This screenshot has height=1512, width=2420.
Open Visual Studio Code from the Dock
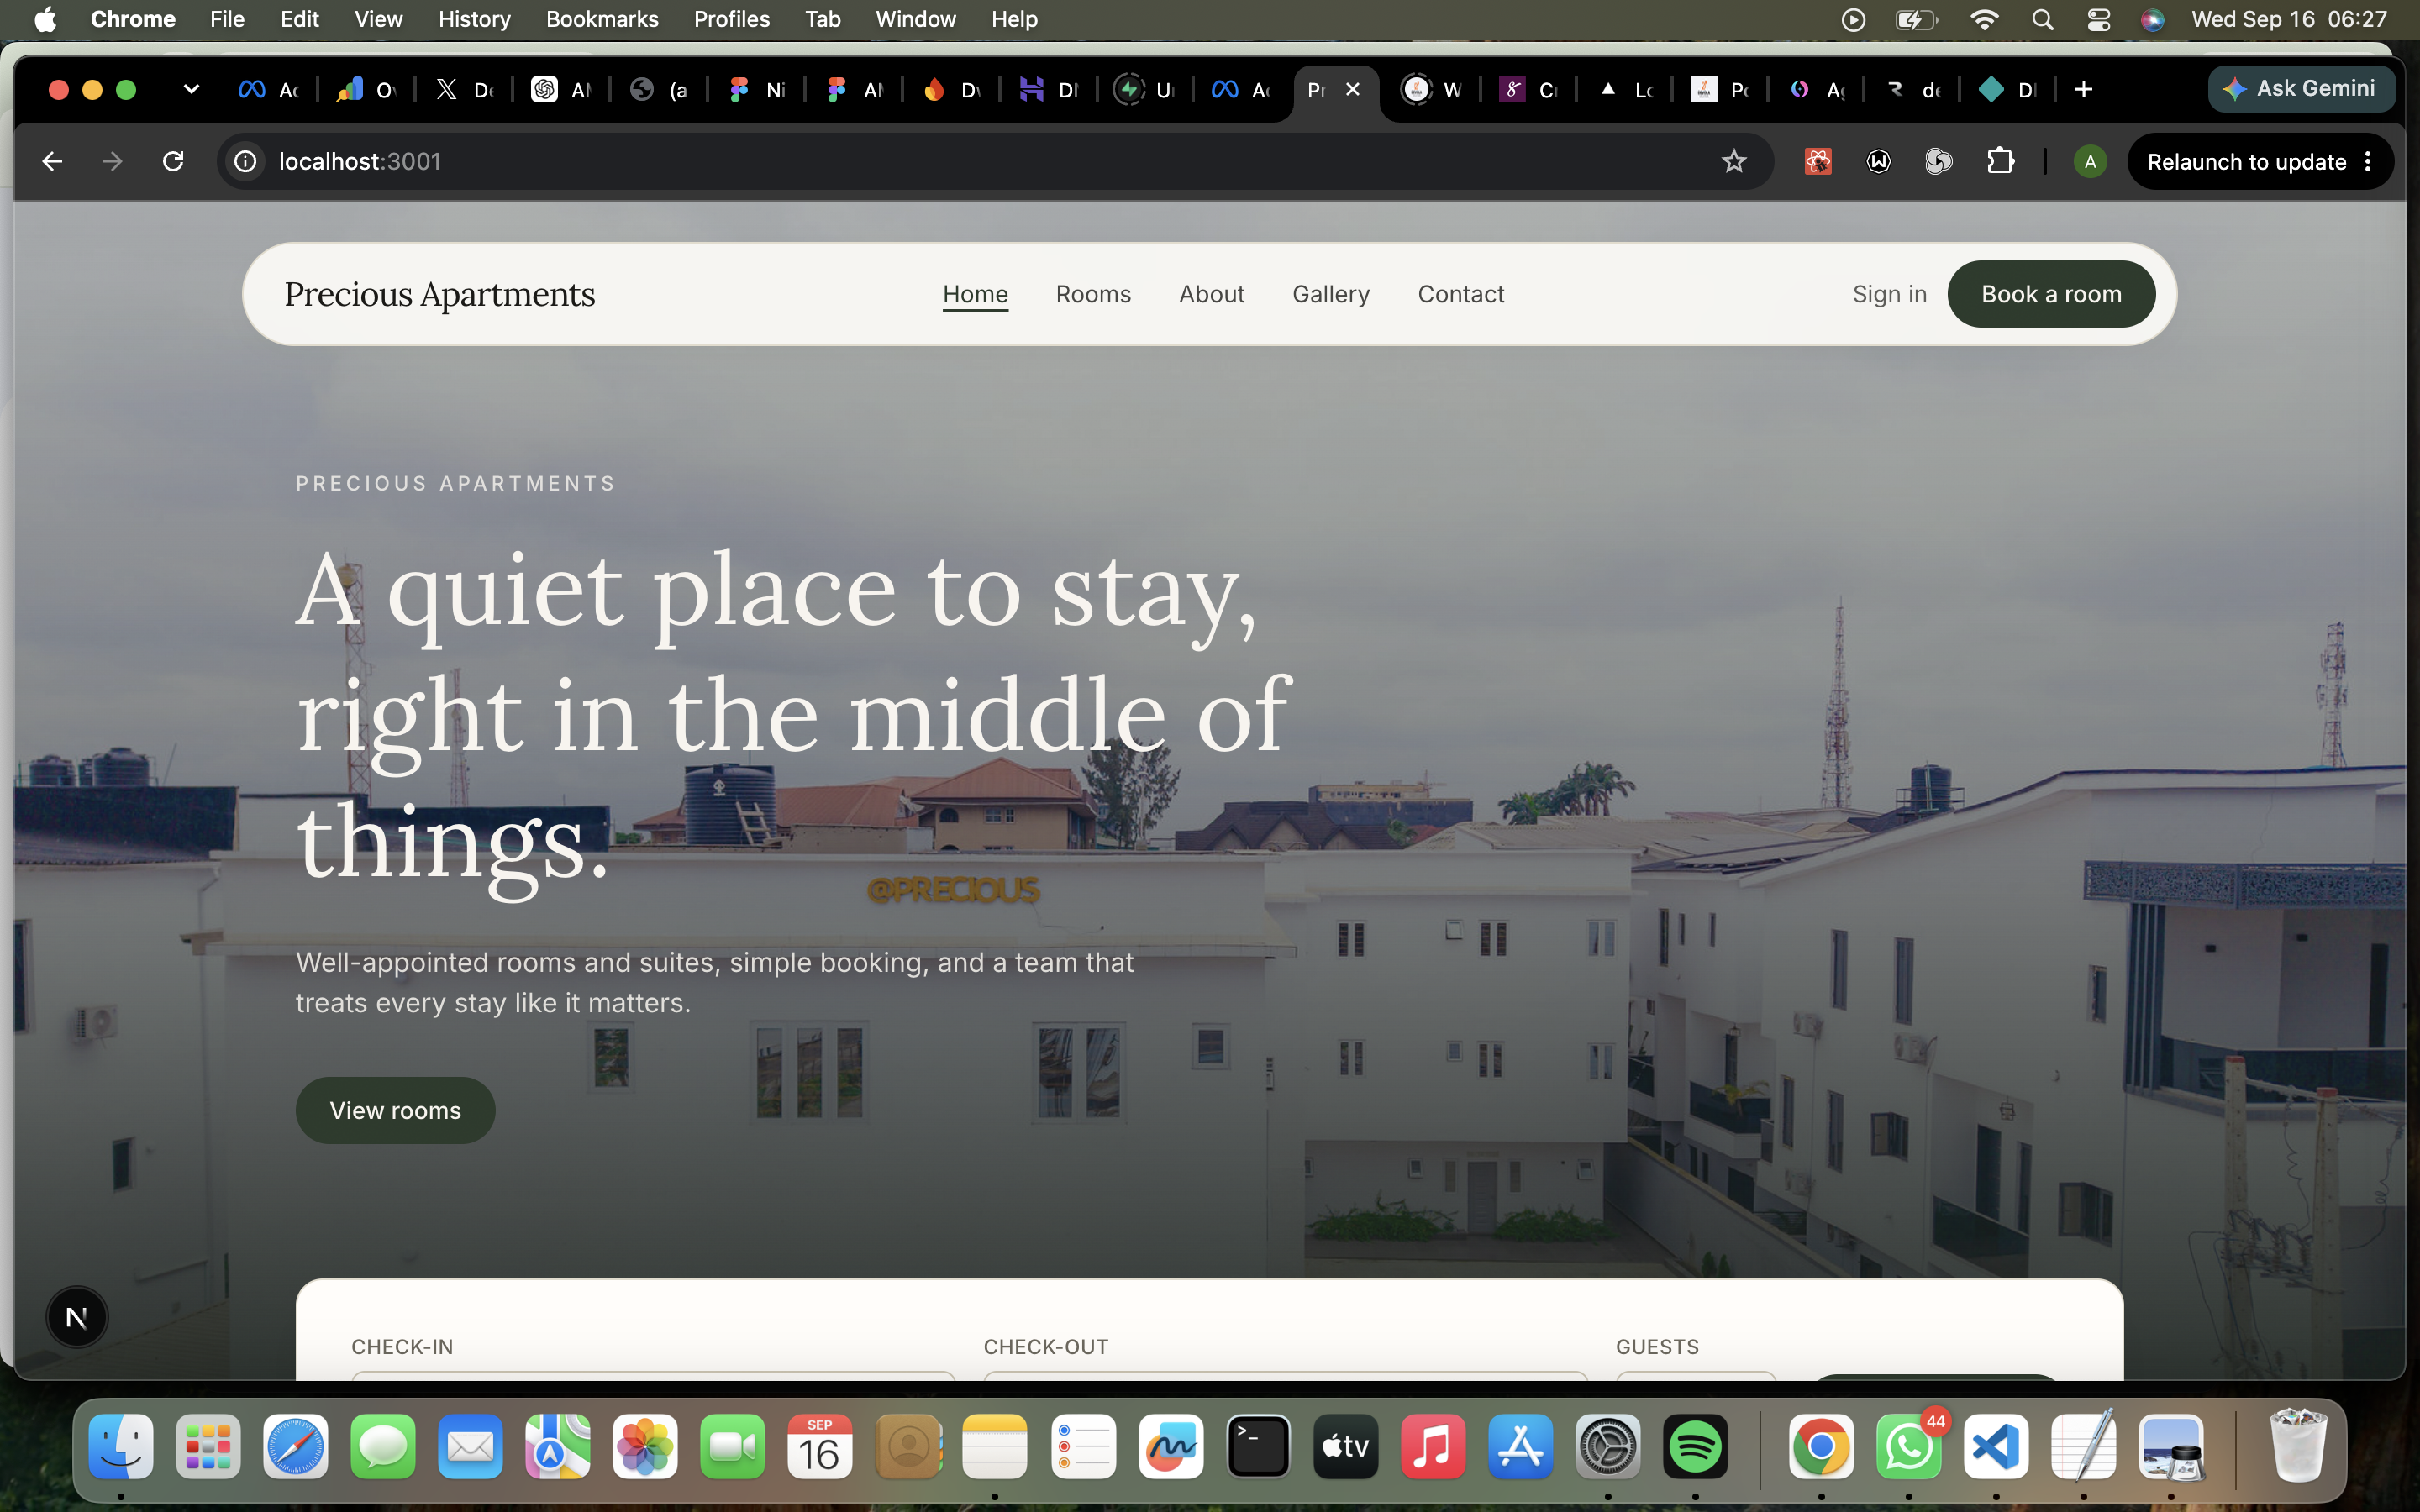coord(1996,1446)
